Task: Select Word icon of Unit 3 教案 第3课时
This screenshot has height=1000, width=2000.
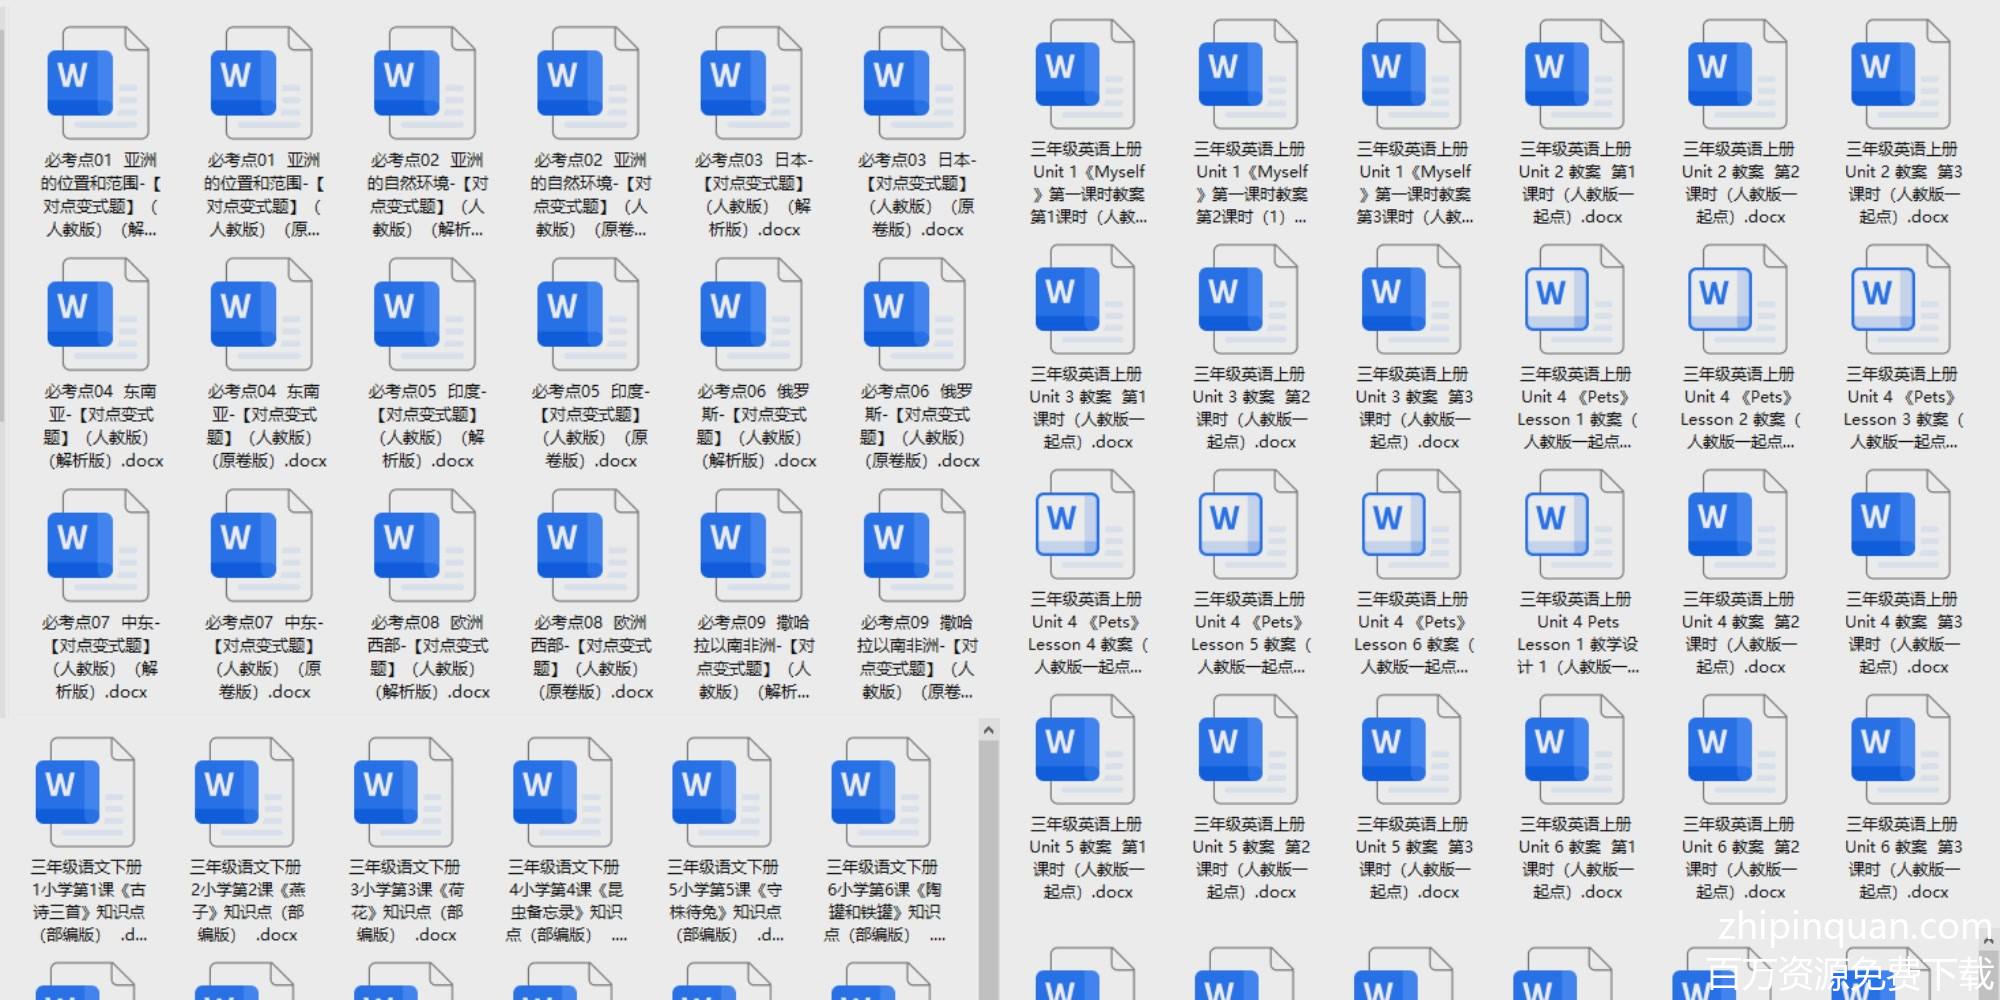Action: click(1412, 300)
